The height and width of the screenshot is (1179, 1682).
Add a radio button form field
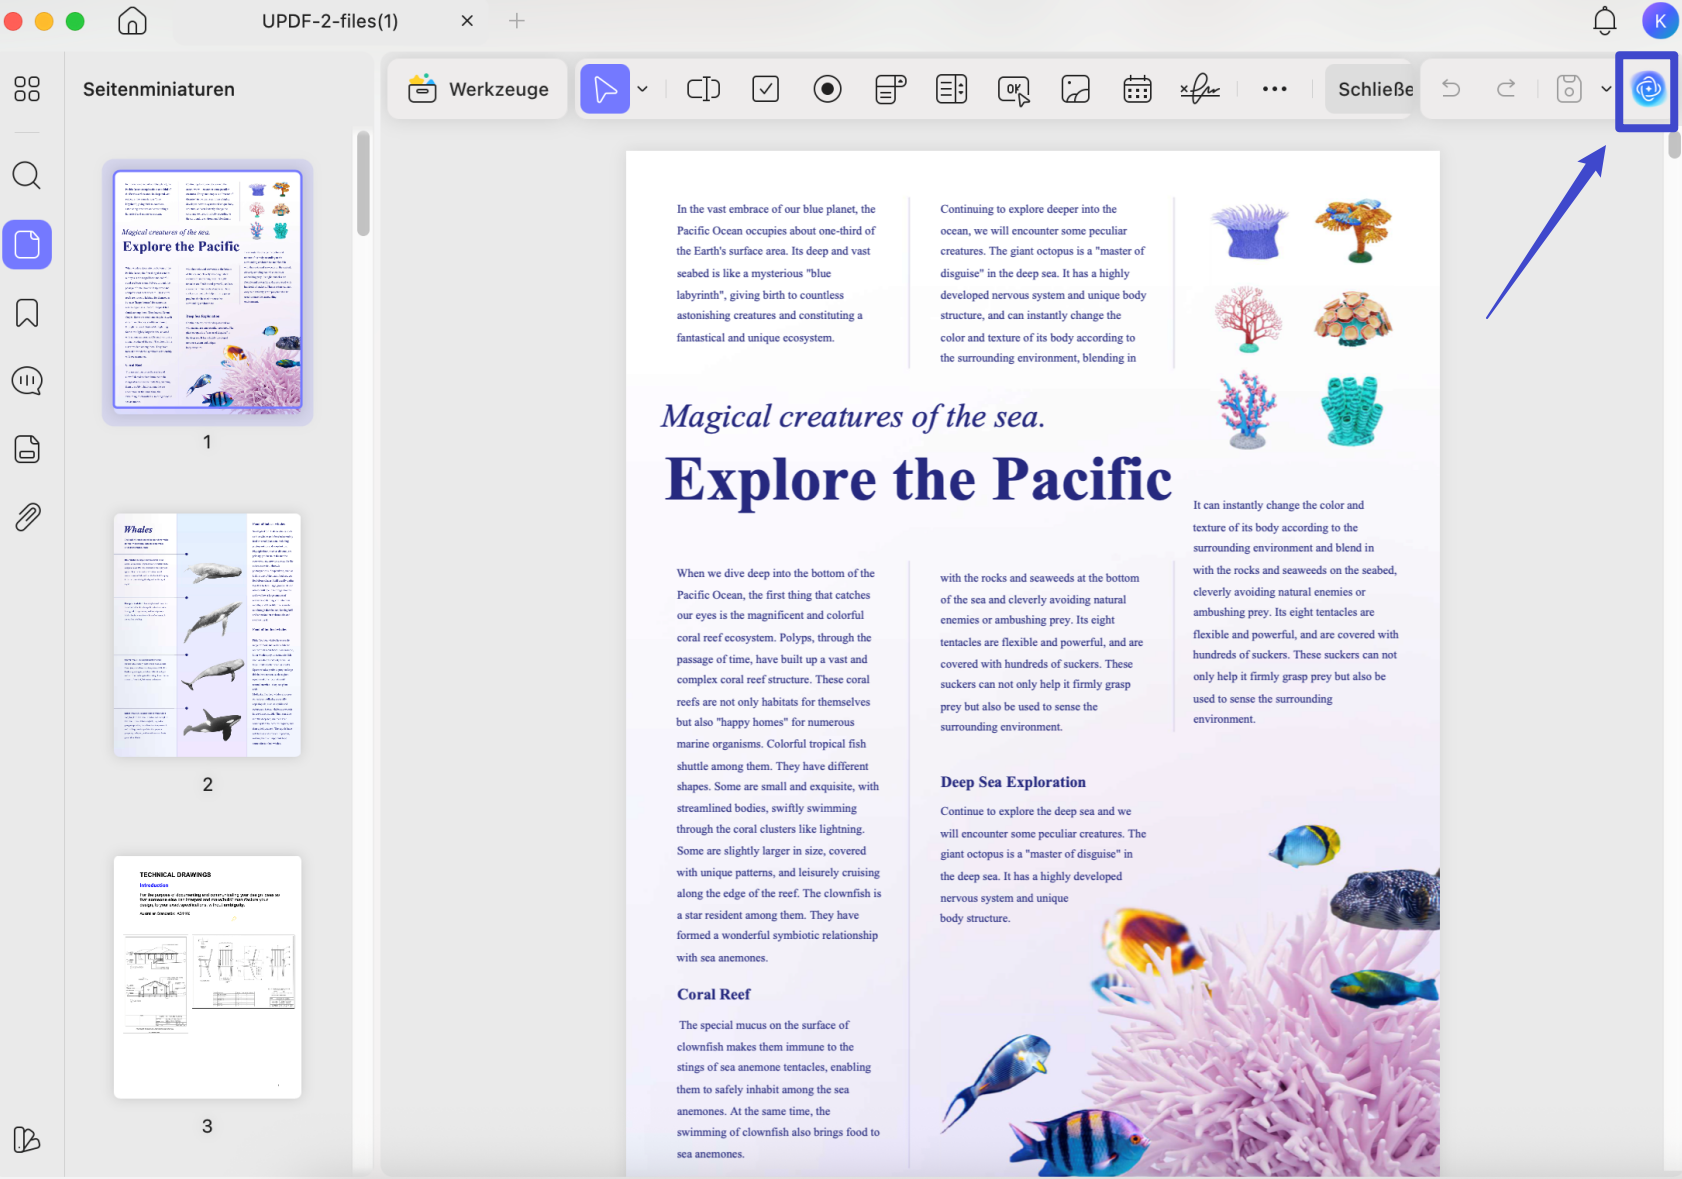click(828, 89)
